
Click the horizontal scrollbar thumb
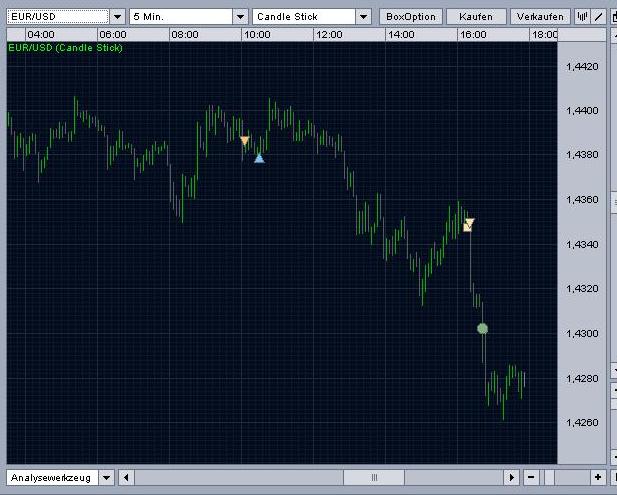[x=374, y=477]
